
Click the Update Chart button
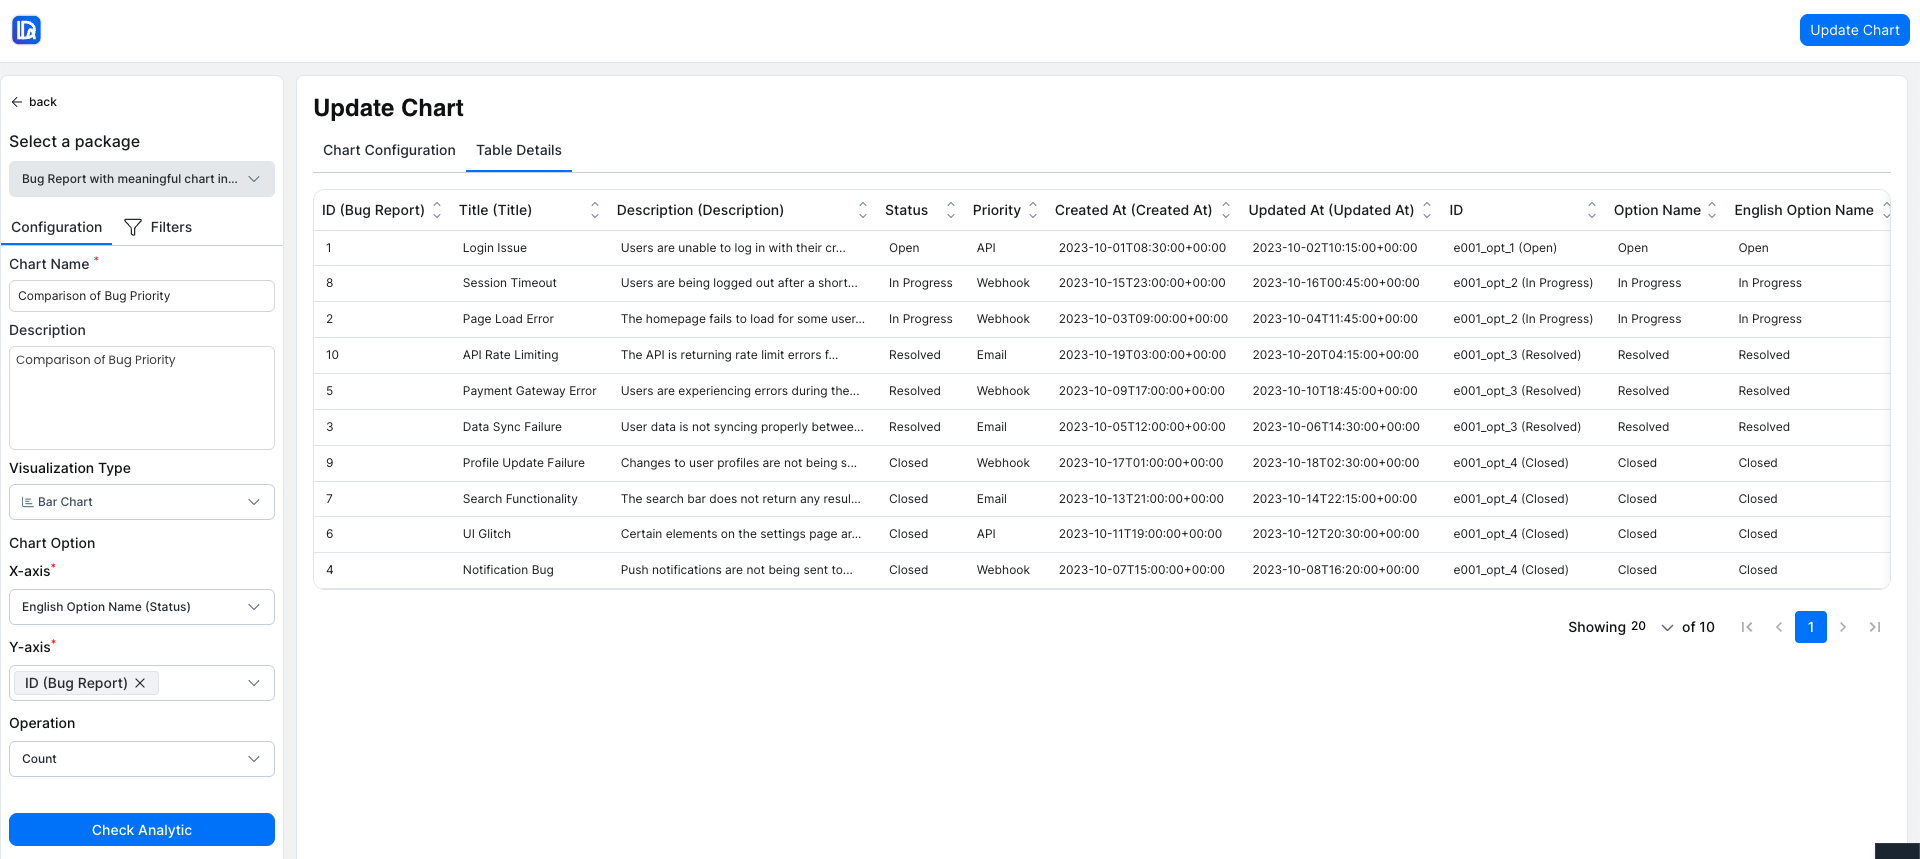[1854, 30]
